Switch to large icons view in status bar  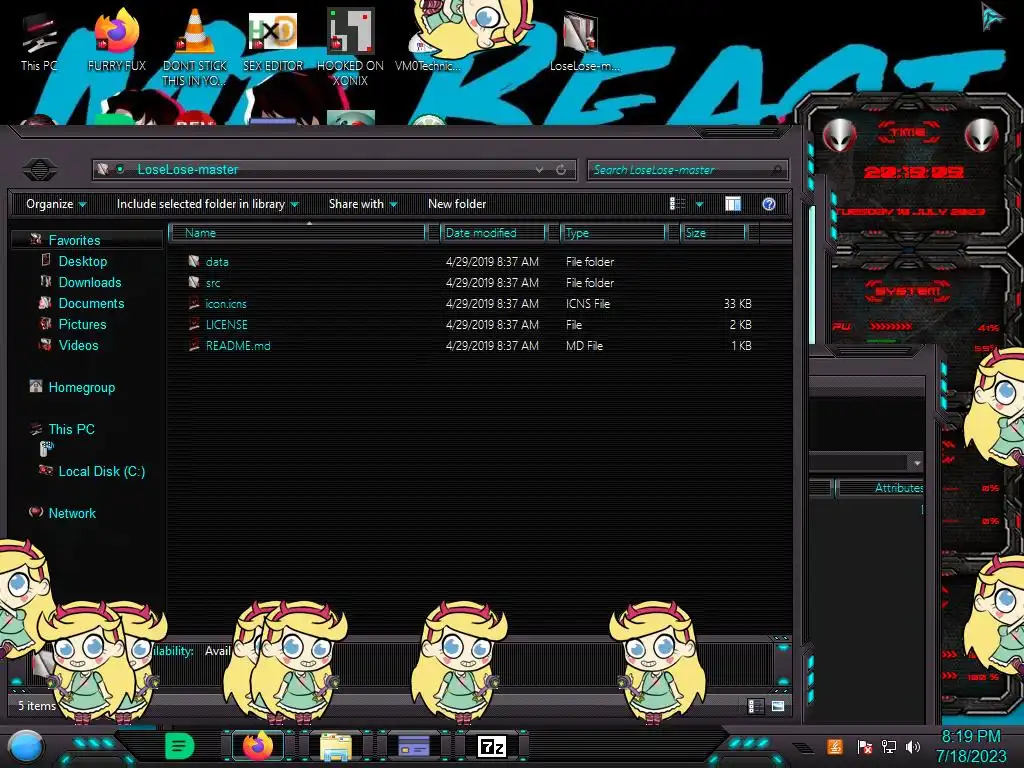point(778,706)
